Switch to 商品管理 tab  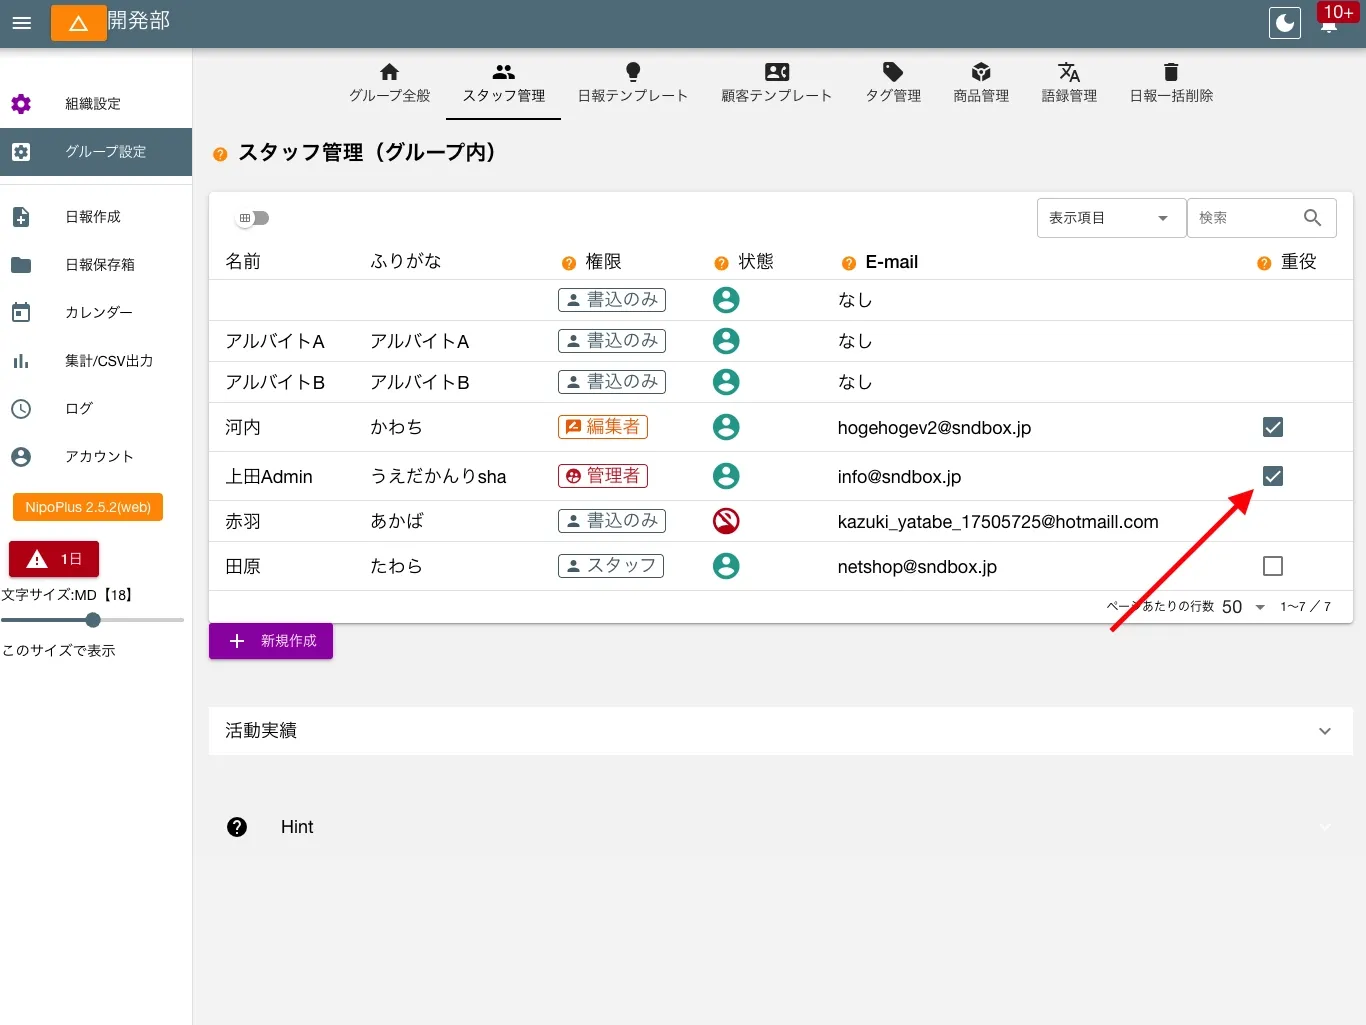[981, 84]
